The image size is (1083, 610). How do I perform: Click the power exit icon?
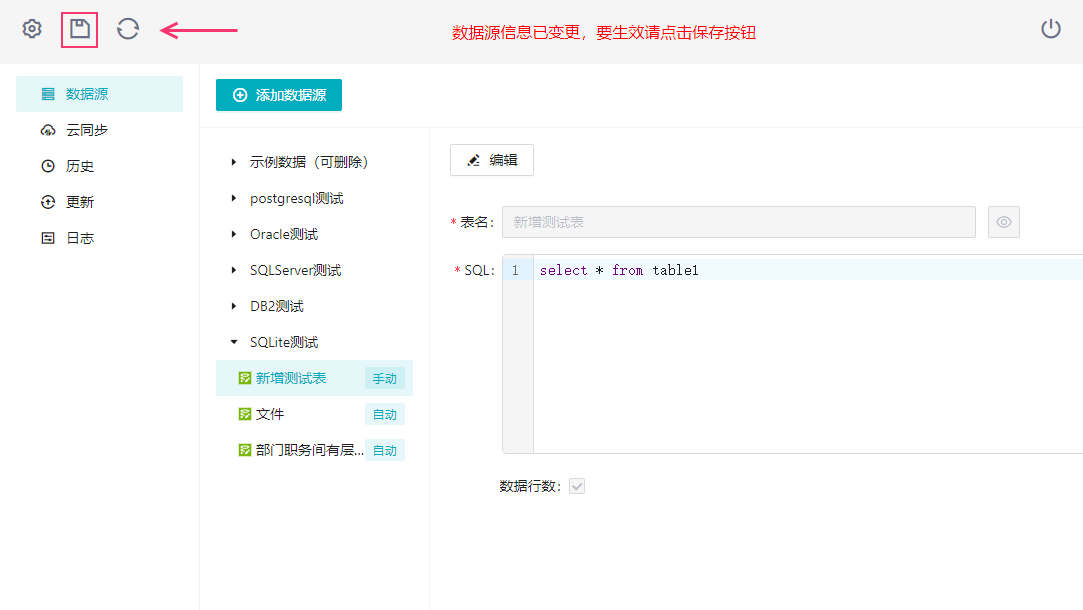[1051, 29]
